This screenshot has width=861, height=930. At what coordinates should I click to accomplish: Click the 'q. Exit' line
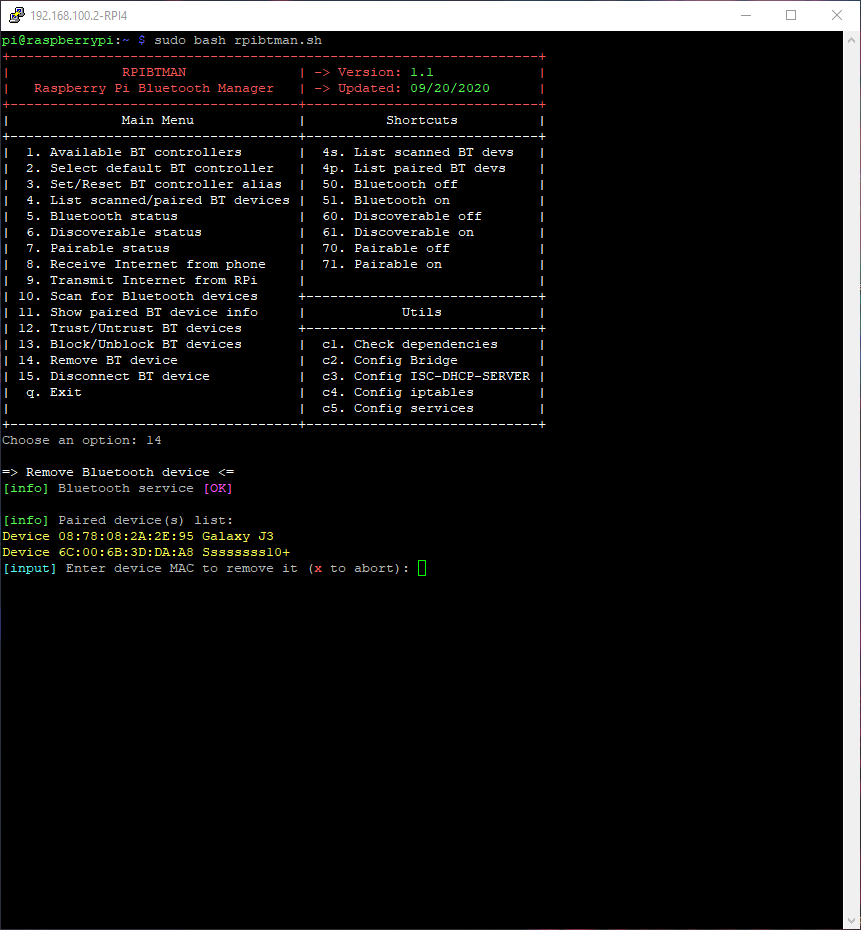[x=54, y=393]
